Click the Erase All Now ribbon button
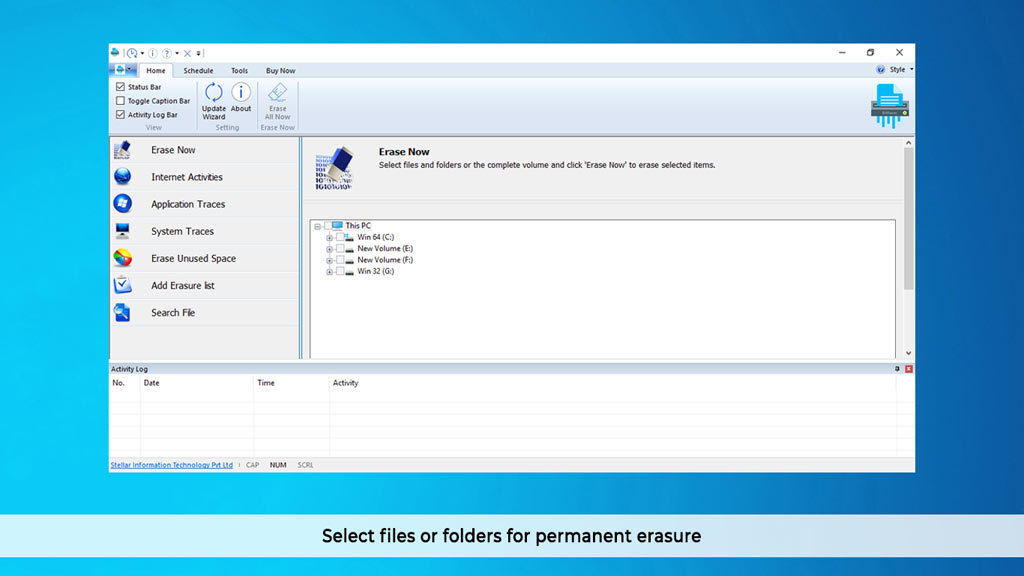Image resolution: width=1024 pixels, height=576 pixels. (278, 101)
